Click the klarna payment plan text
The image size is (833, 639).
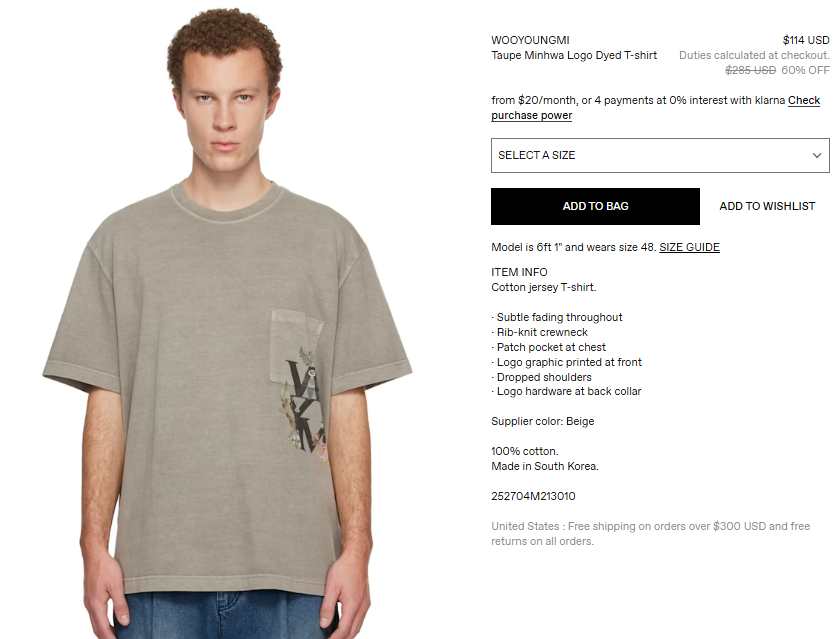[638, 100]
